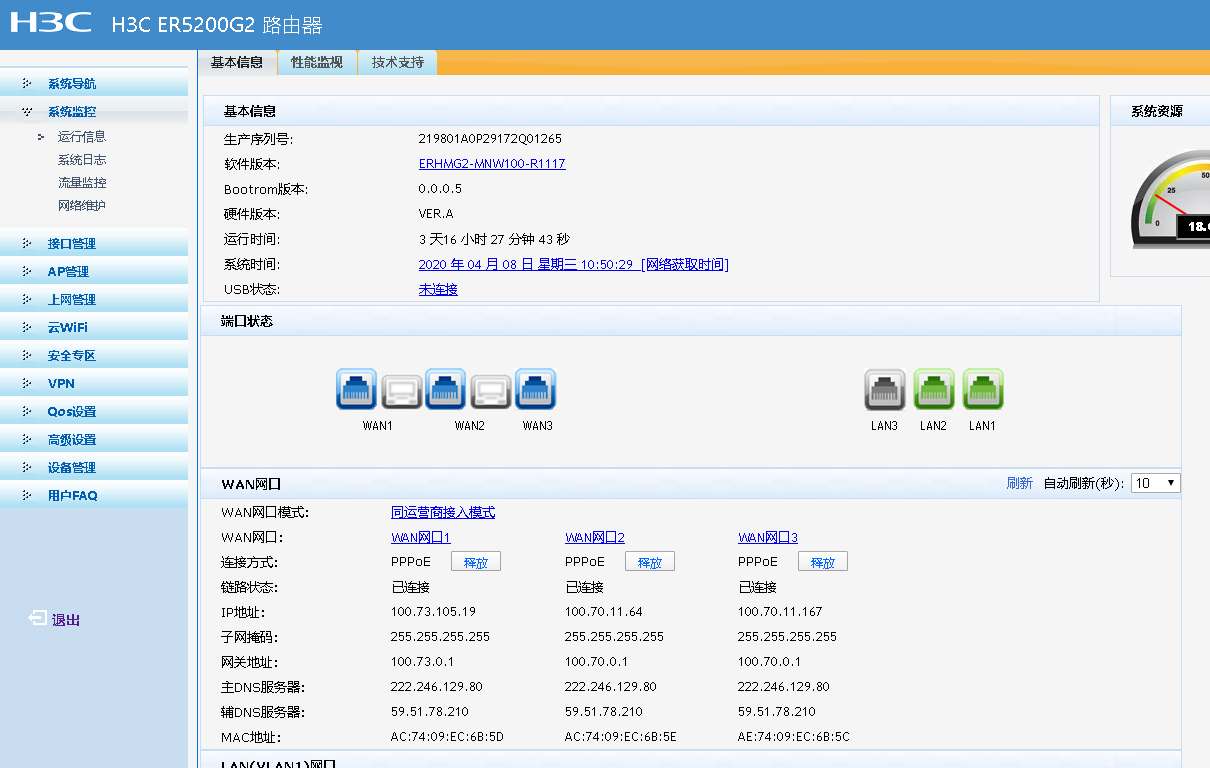This screenshot has height=768, width=1210.
Task: Click the MAC address AE:74:09:EC:6B:5C
Action: (x=794, y=738)
